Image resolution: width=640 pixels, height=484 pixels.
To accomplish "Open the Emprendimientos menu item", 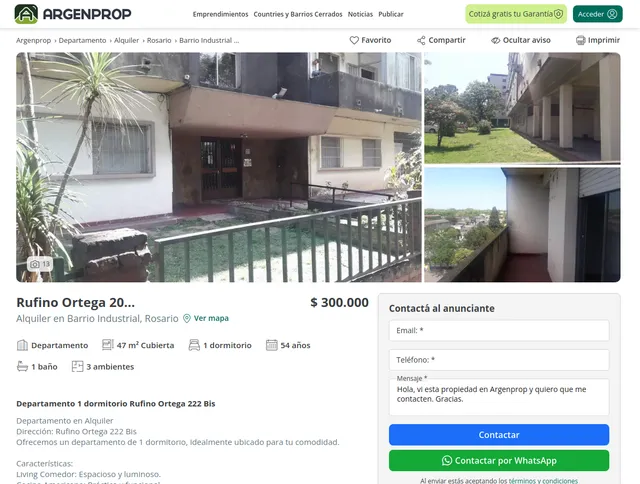I will pyautogui.click(x=220, y=14).
